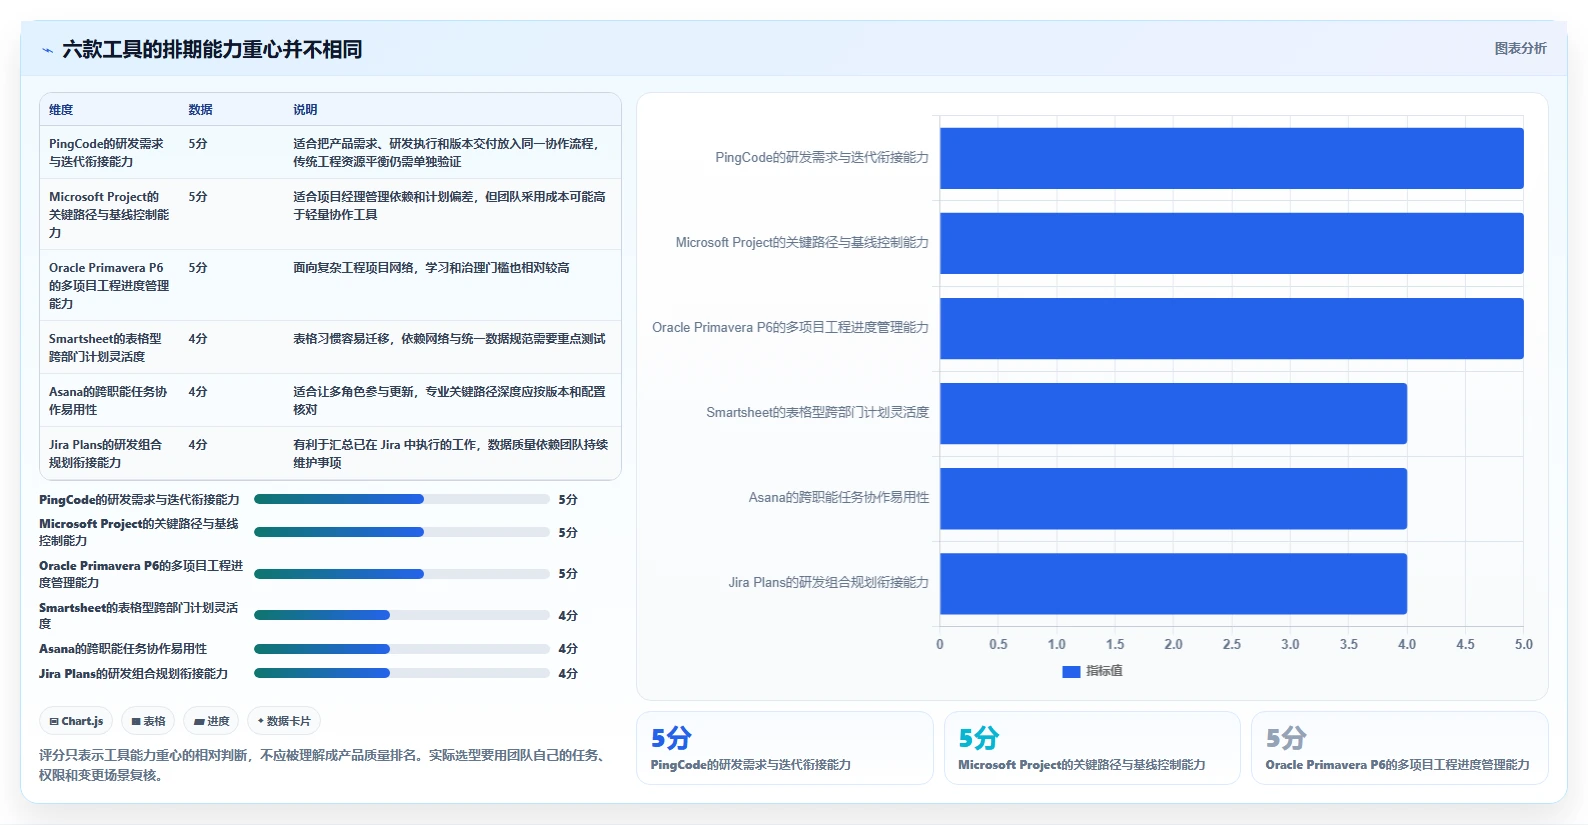Screen dimensions: 1588x825
Task: Click the 4分 score beside Asana progress bar
Action: [568, 649]
